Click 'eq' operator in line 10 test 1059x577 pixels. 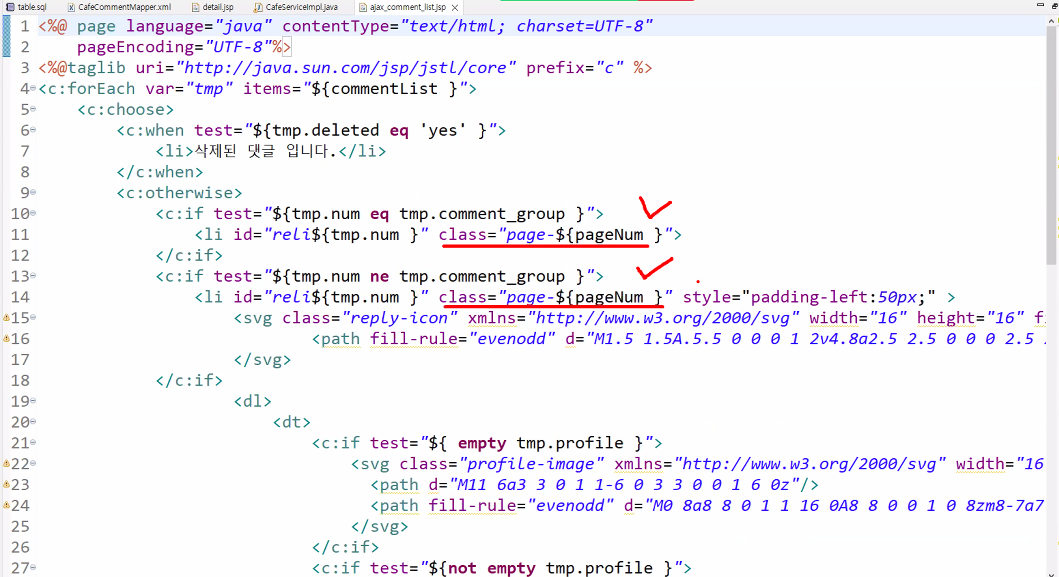pos(379,214)
